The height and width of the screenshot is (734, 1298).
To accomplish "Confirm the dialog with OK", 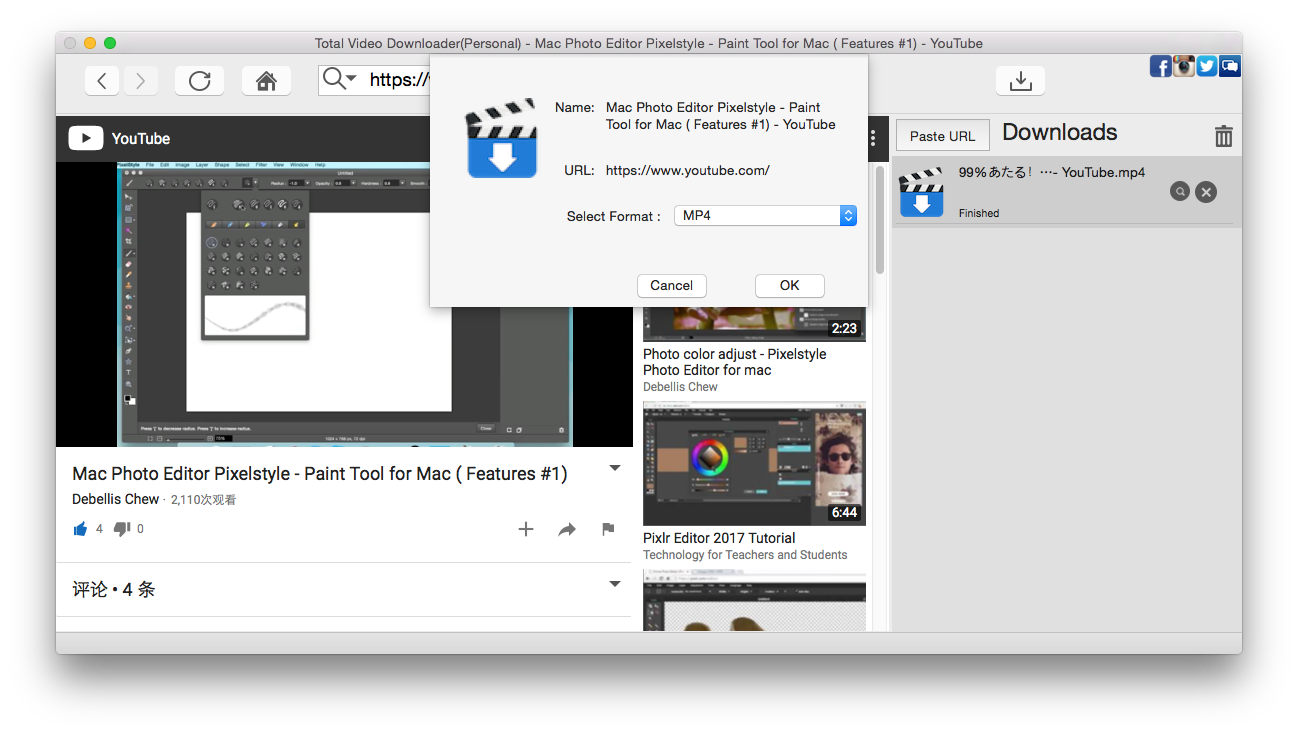I will 789,286.
